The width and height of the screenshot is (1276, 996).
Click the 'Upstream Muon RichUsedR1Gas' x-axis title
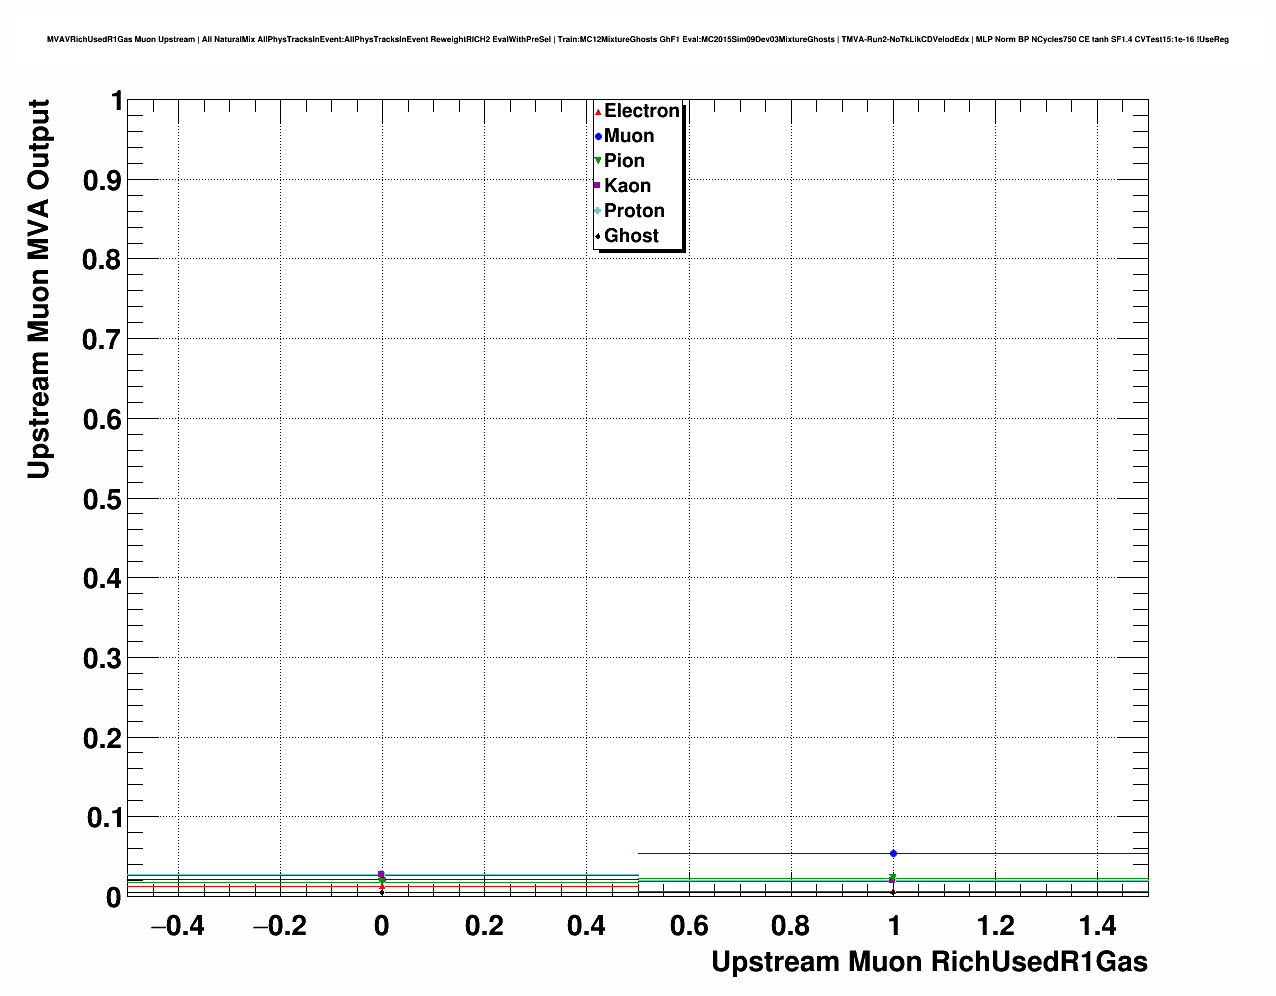tap(929, 962)
